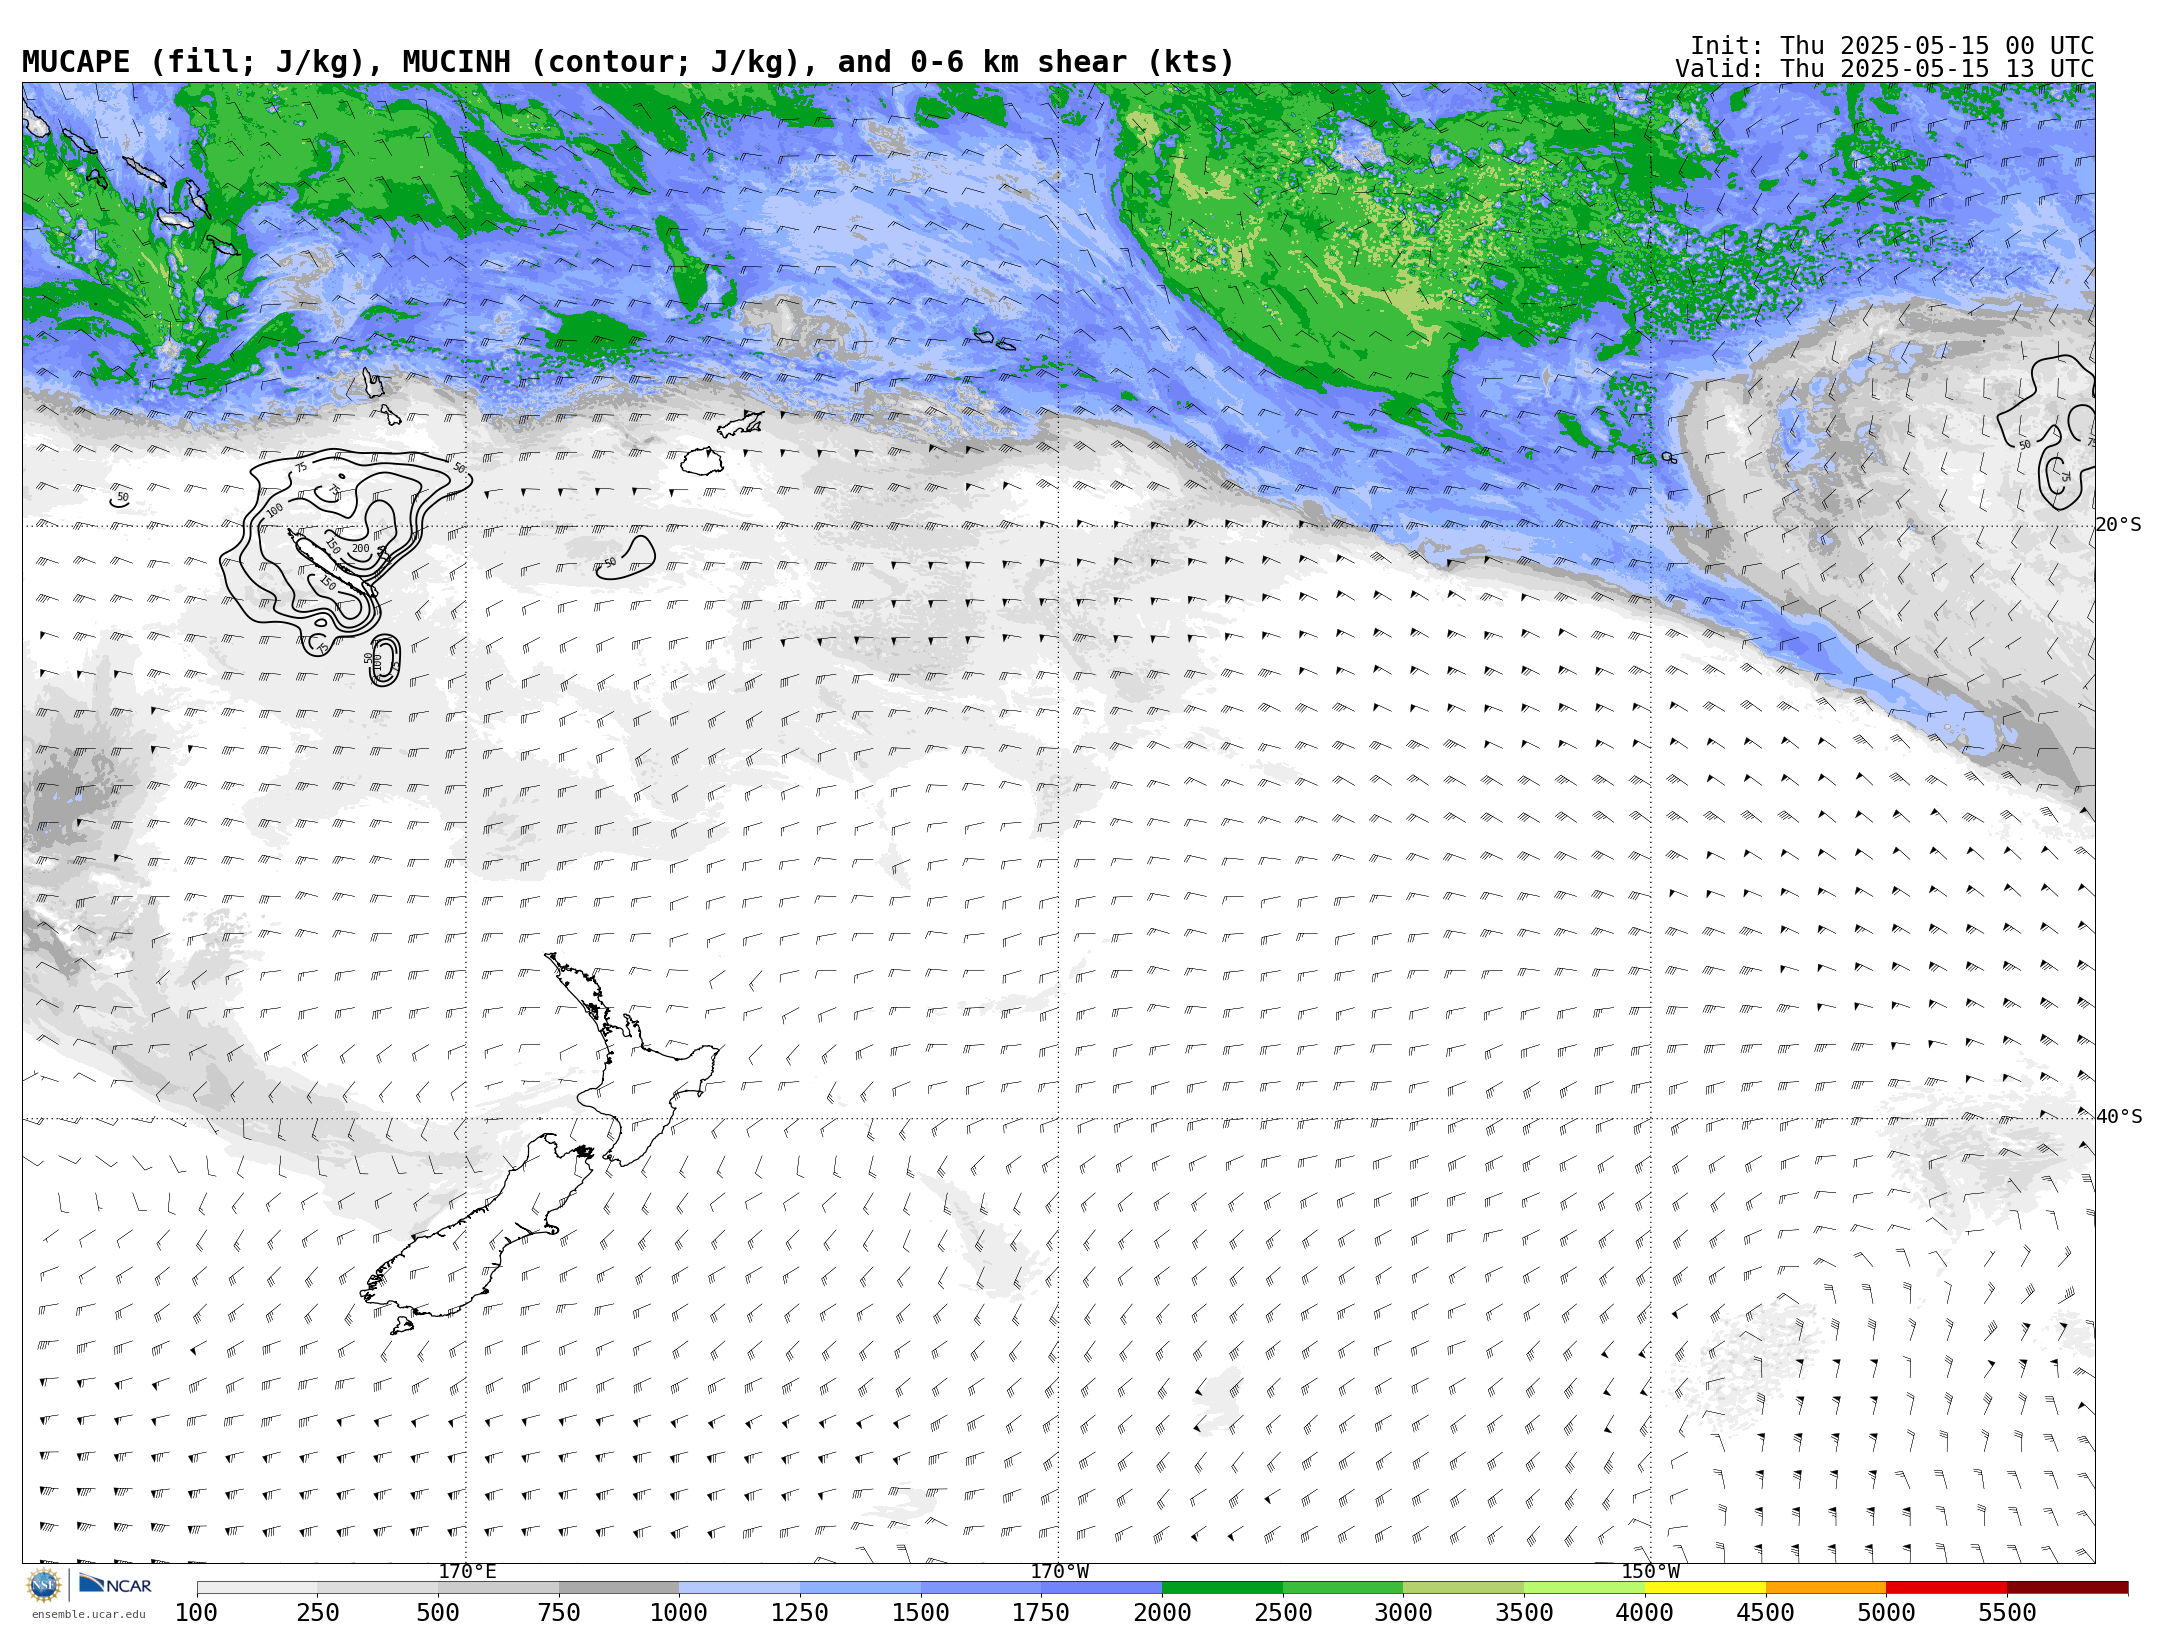Viewport: 2160px width, 1626px height.
Task: Click the Valid: Thu 2025-05-15 13 UTC text
Action: [1884, 69]
